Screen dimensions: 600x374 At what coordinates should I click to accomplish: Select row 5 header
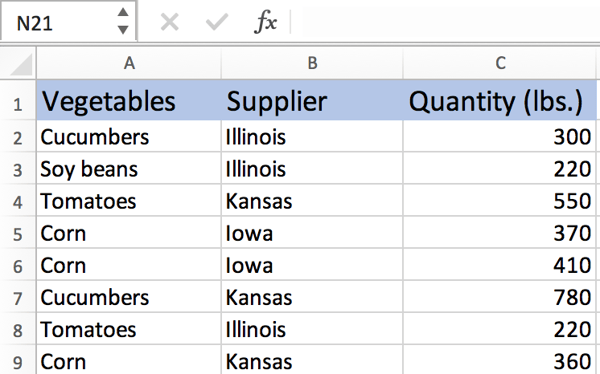pyautogui.click(x=18, y=234)
